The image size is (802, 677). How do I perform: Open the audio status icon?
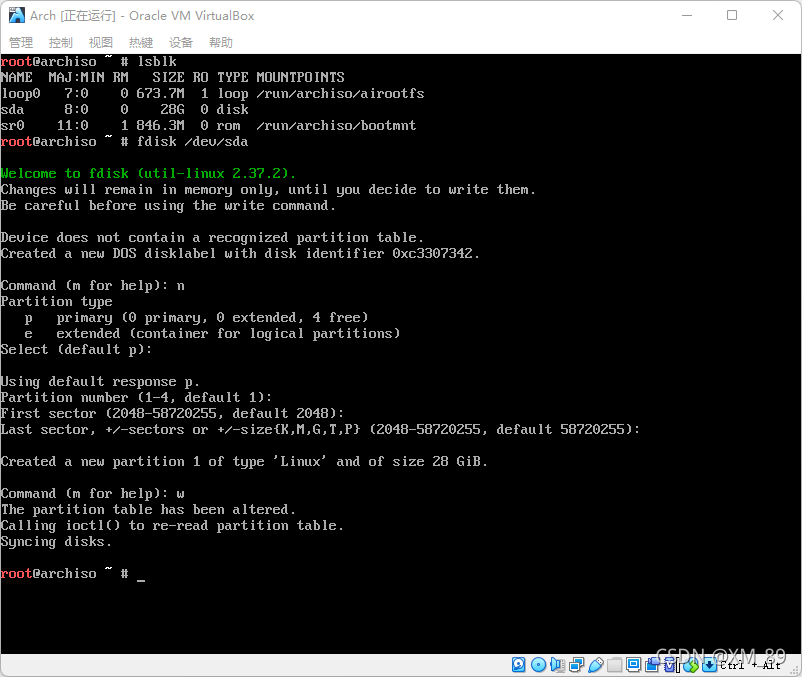pyautogui.click(x=557, y=664)
